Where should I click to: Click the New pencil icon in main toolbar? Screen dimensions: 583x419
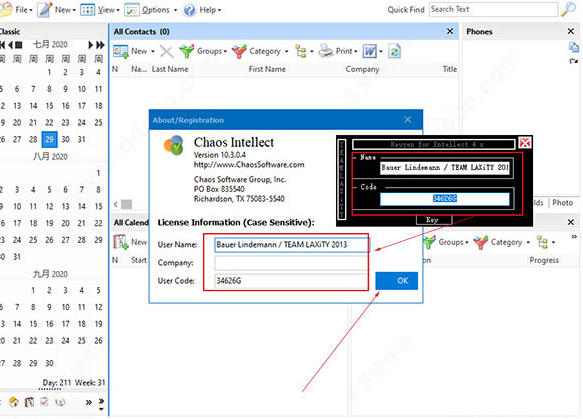click(44, 10)
